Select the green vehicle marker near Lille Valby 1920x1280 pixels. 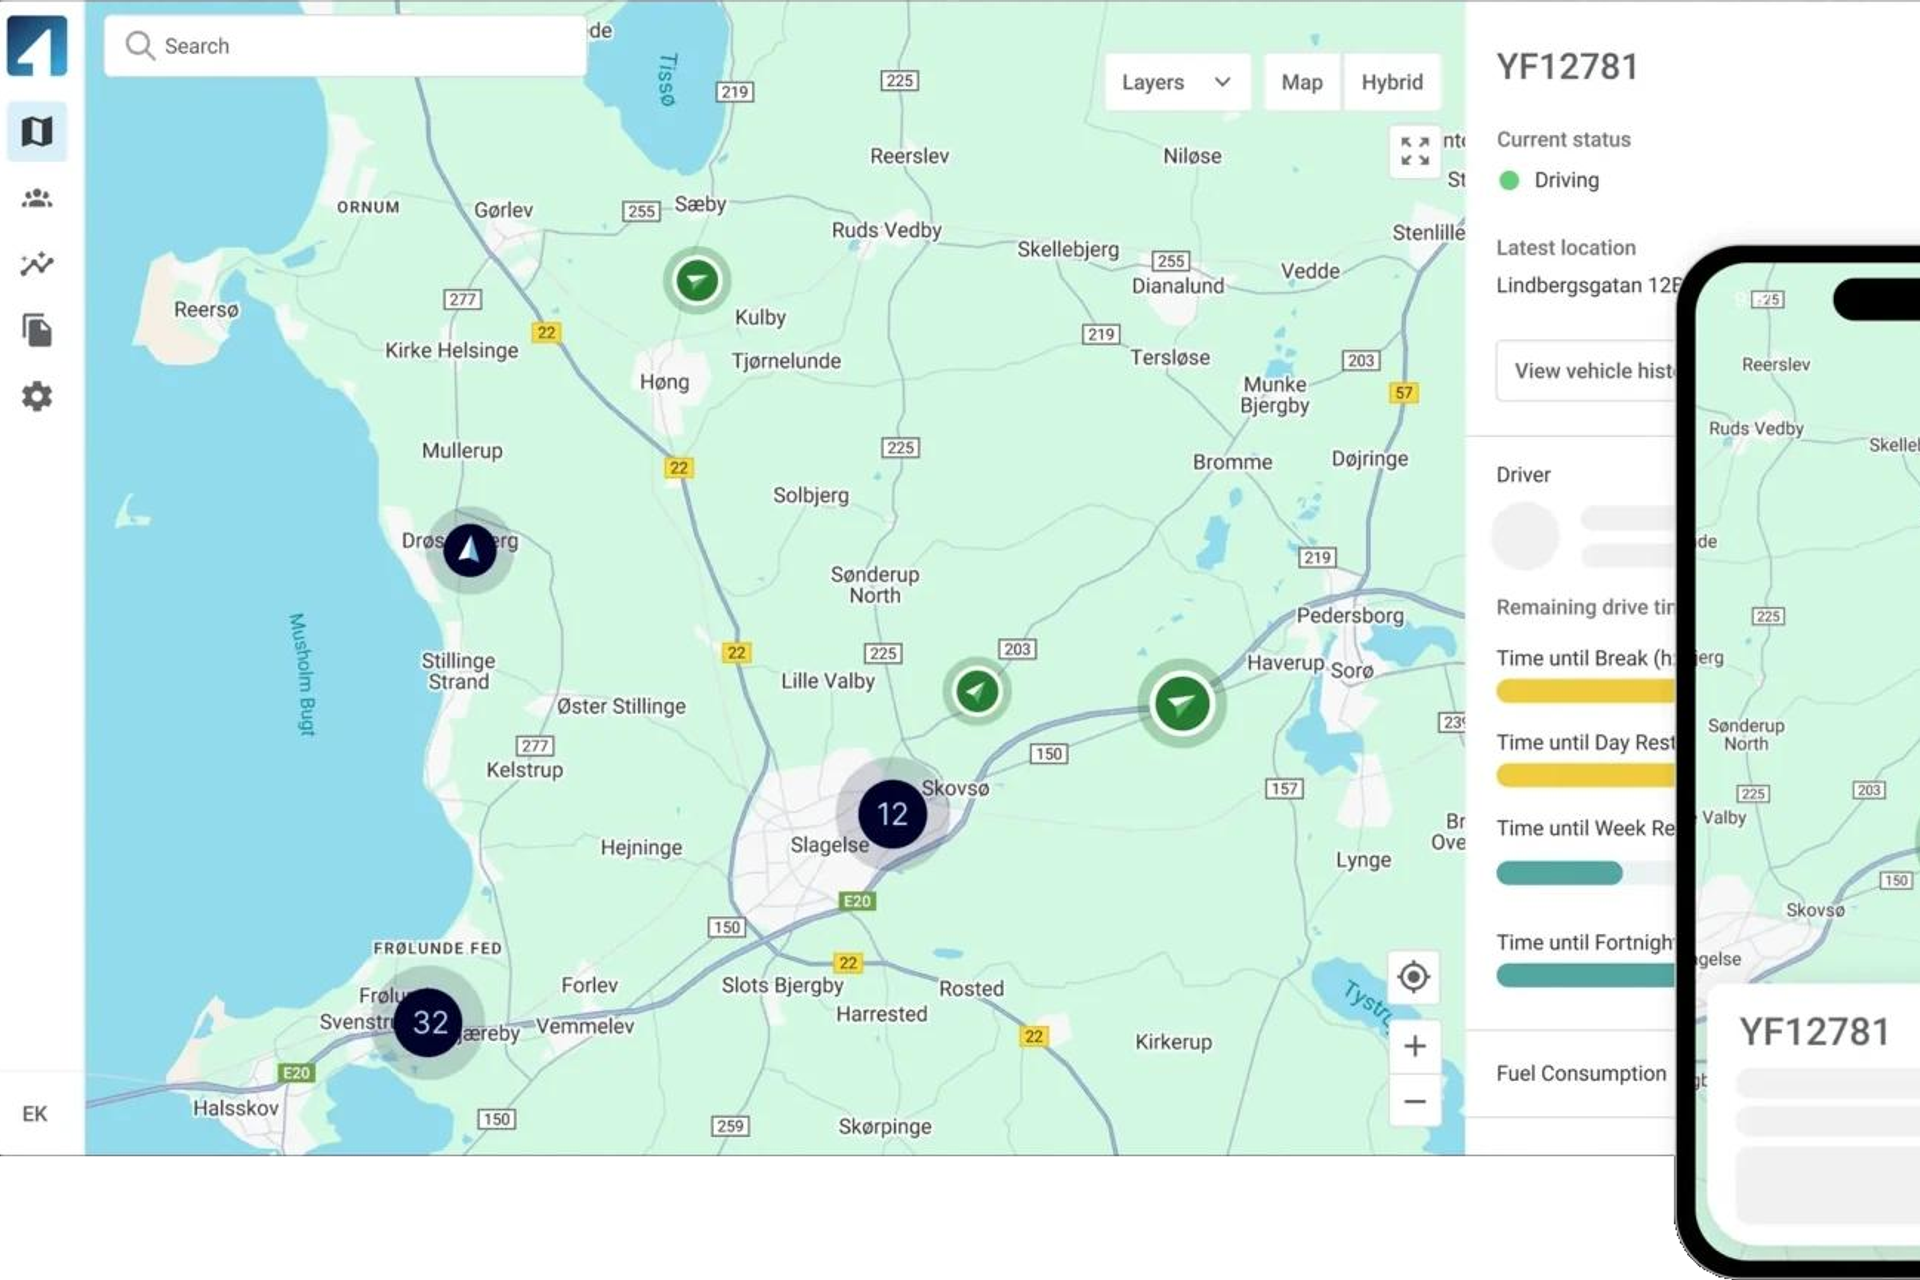(976, 690)
